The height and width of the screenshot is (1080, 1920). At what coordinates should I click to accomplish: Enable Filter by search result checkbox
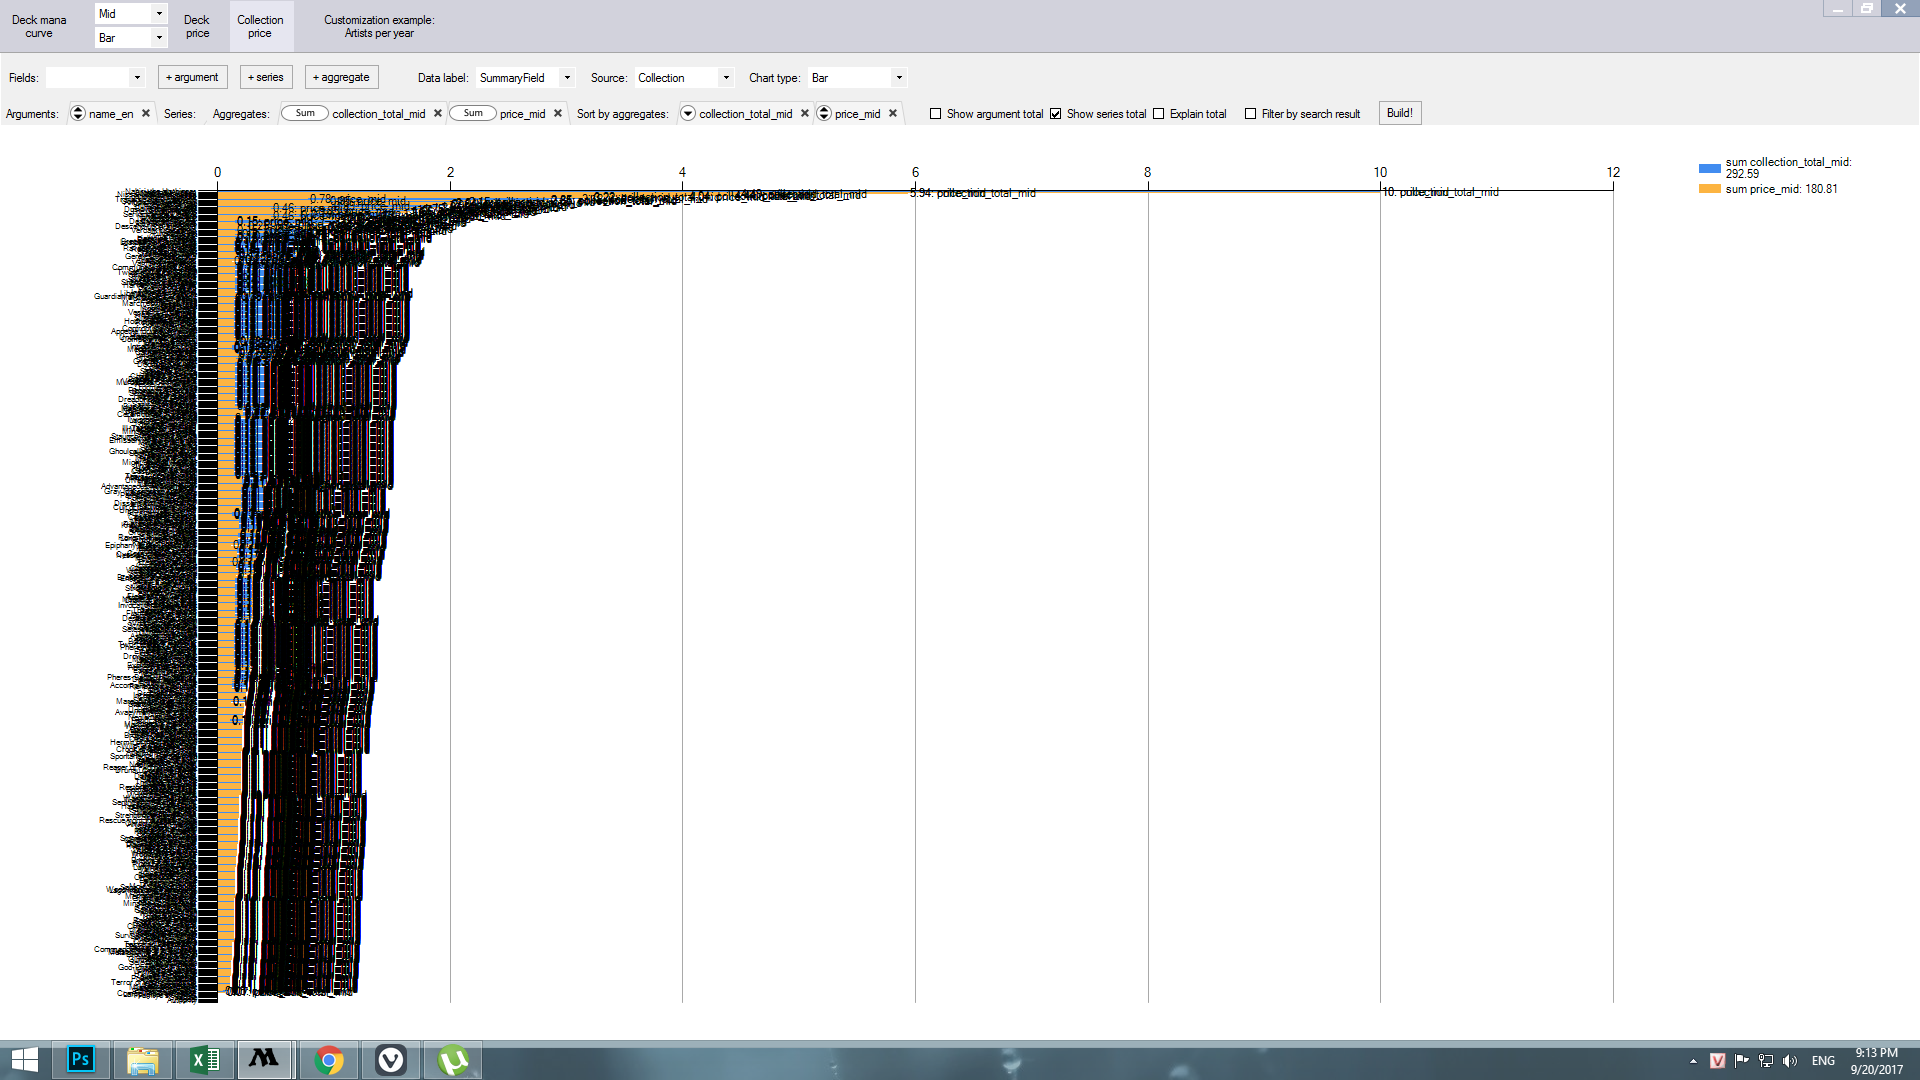1250,114
